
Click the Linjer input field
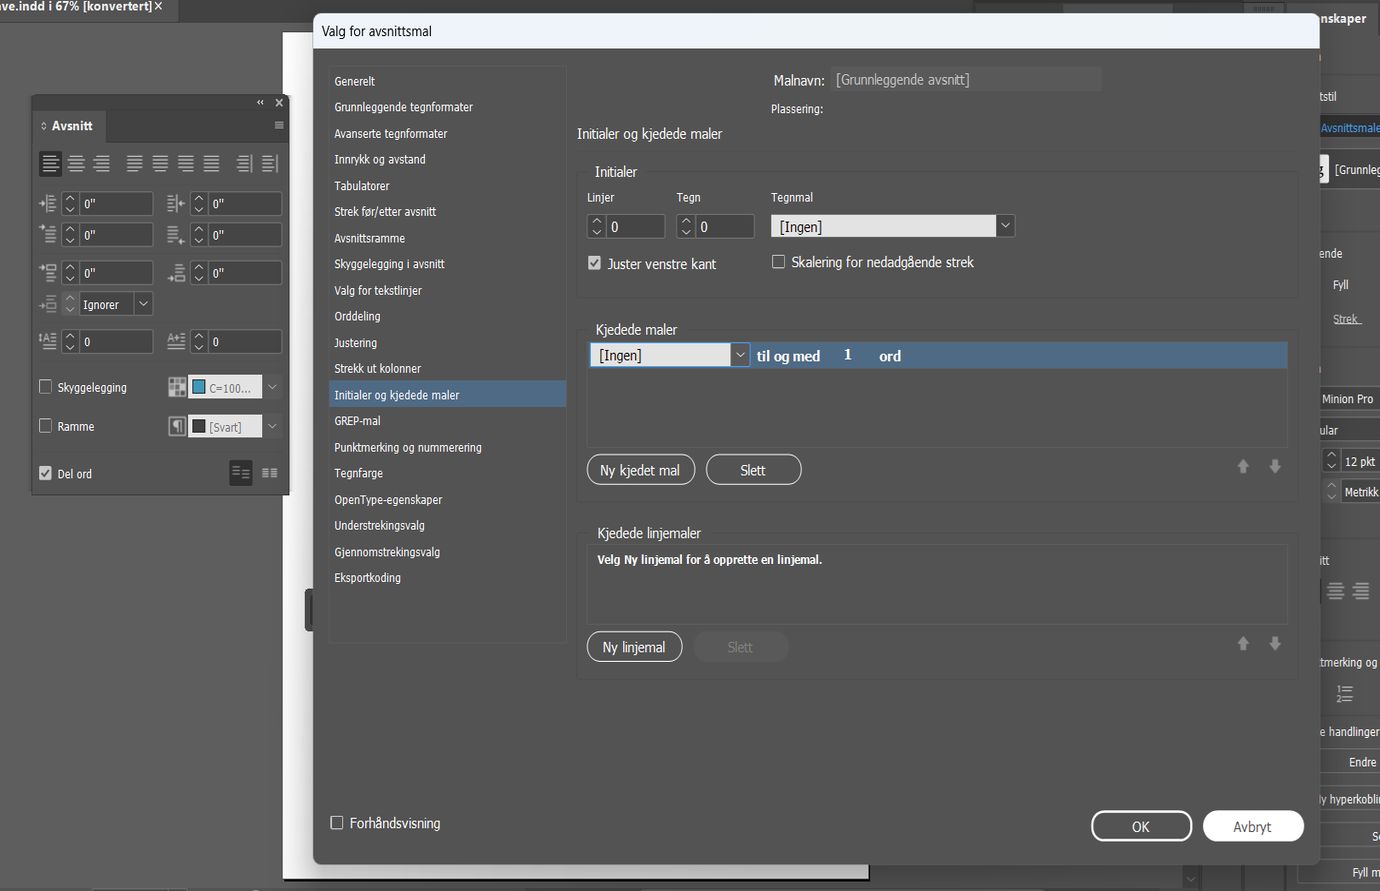[x=636, y=227]
